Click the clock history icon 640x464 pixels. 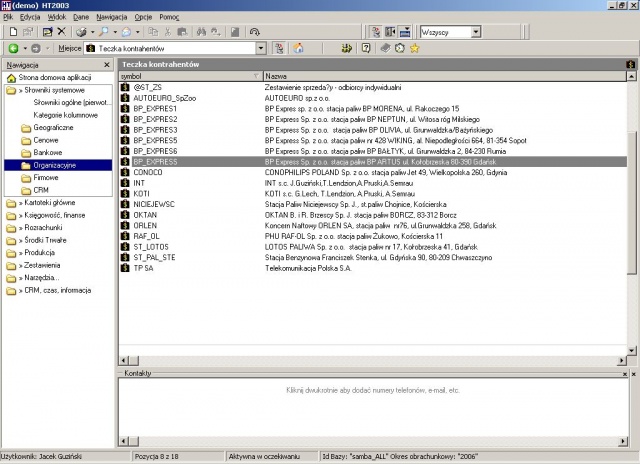pyautogui.click(x=400, y=49)
